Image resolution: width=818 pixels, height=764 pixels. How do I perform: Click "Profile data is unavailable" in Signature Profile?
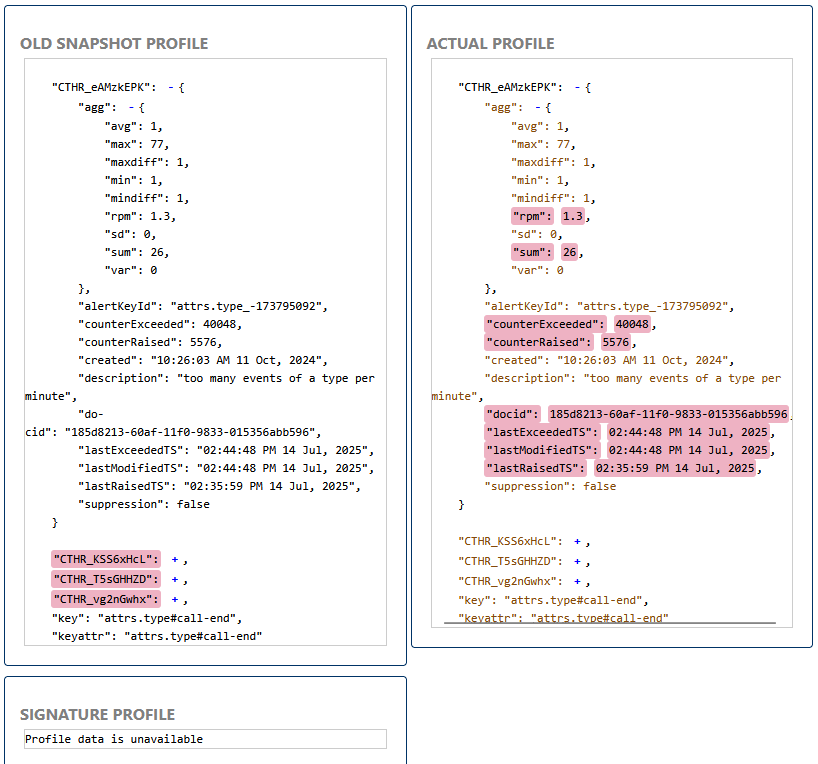point(114,739)
